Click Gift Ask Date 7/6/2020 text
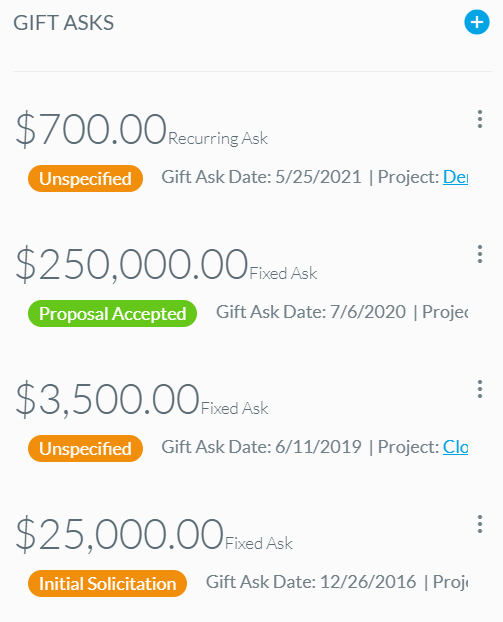Viewport: 503px width, 622px height. click(x=311, y=312)
